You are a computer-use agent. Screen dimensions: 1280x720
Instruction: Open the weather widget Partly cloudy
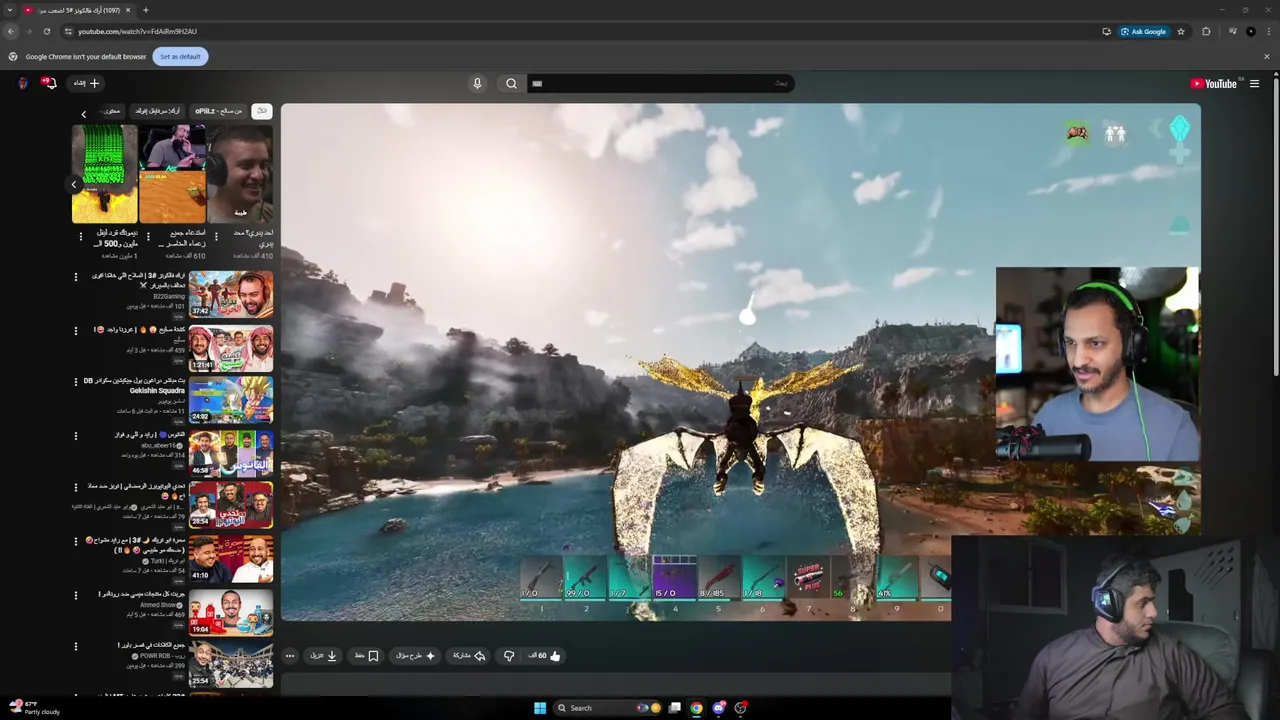click(35, 708)
